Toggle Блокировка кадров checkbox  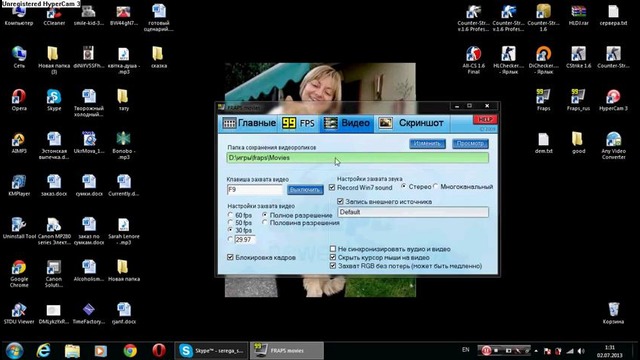click(x=231, y=258)
